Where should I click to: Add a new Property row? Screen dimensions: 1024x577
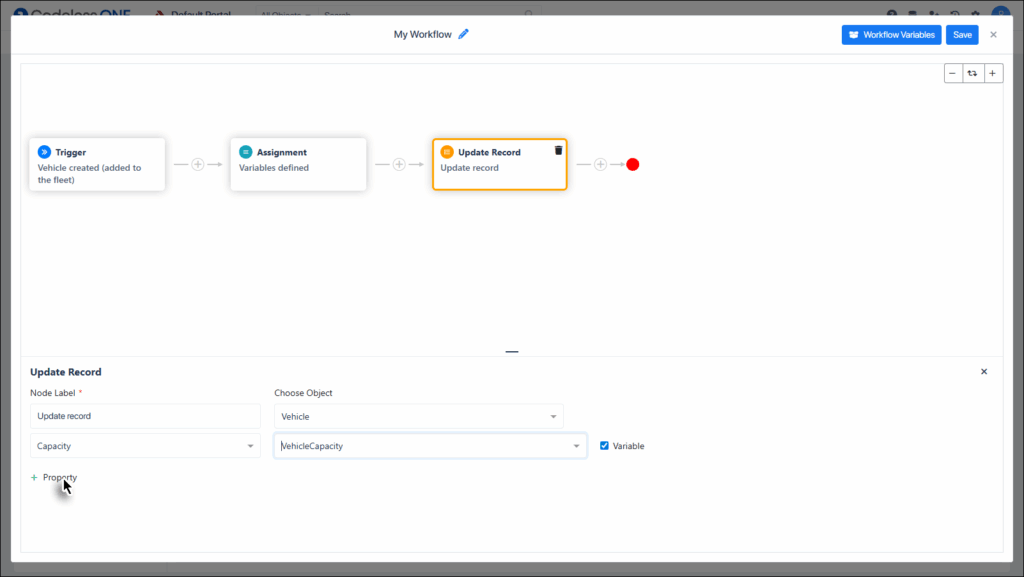point(54,478)
